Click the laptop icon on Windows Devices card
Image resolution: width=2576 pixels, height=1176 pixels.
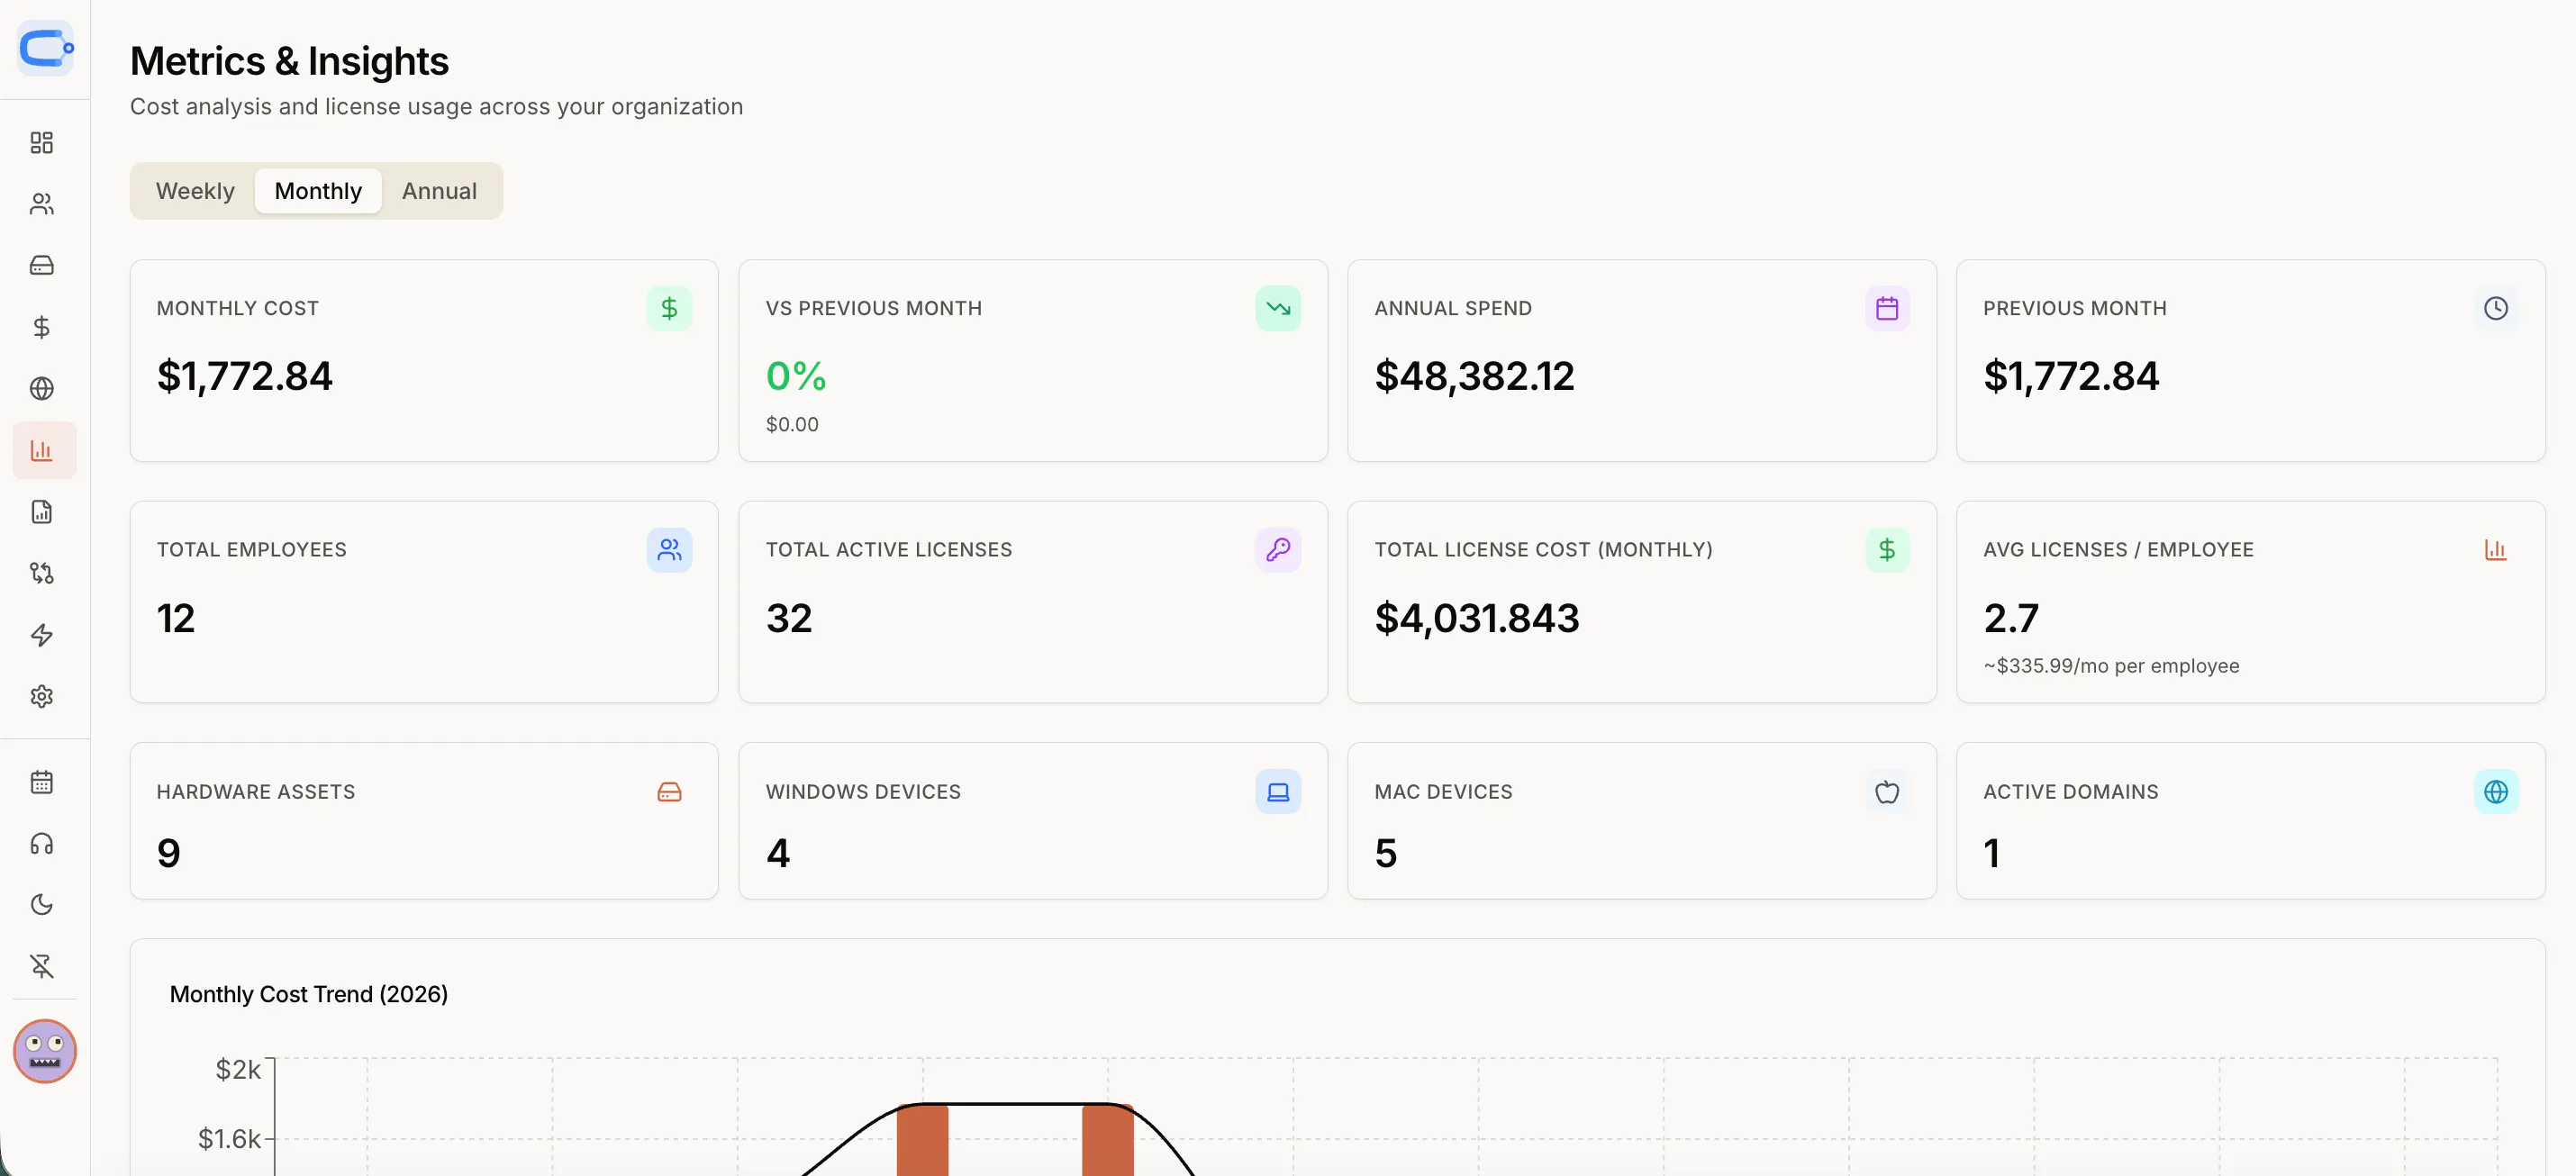1278,792
